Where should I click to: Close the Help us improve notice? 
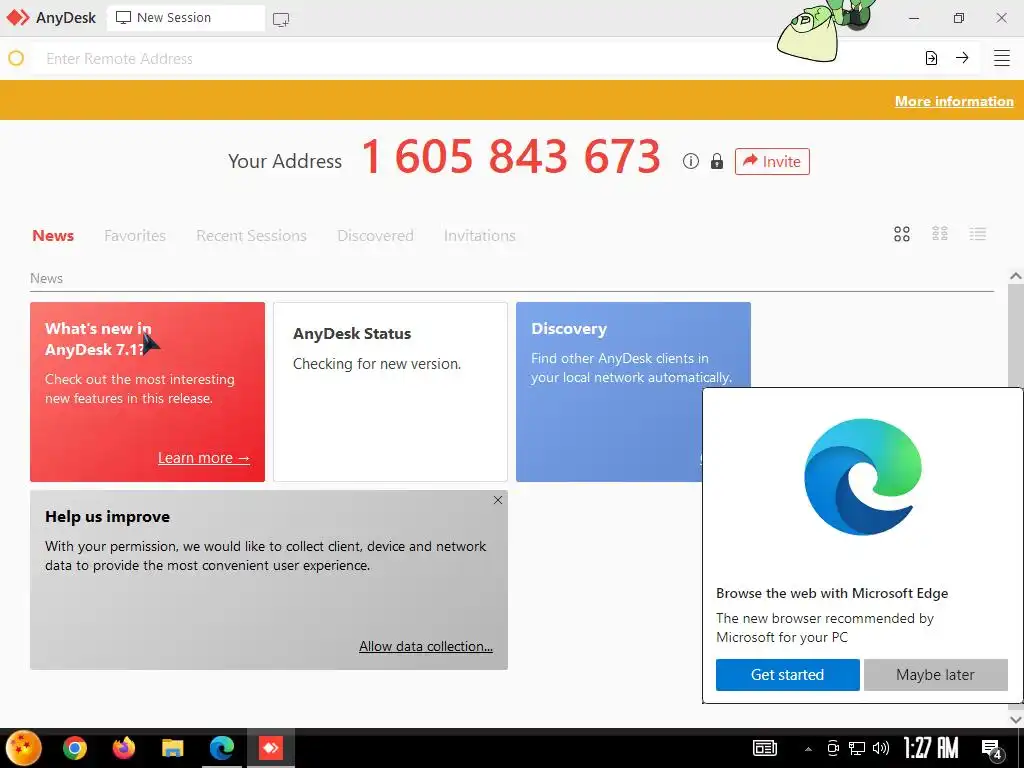(x=498, y=500)
